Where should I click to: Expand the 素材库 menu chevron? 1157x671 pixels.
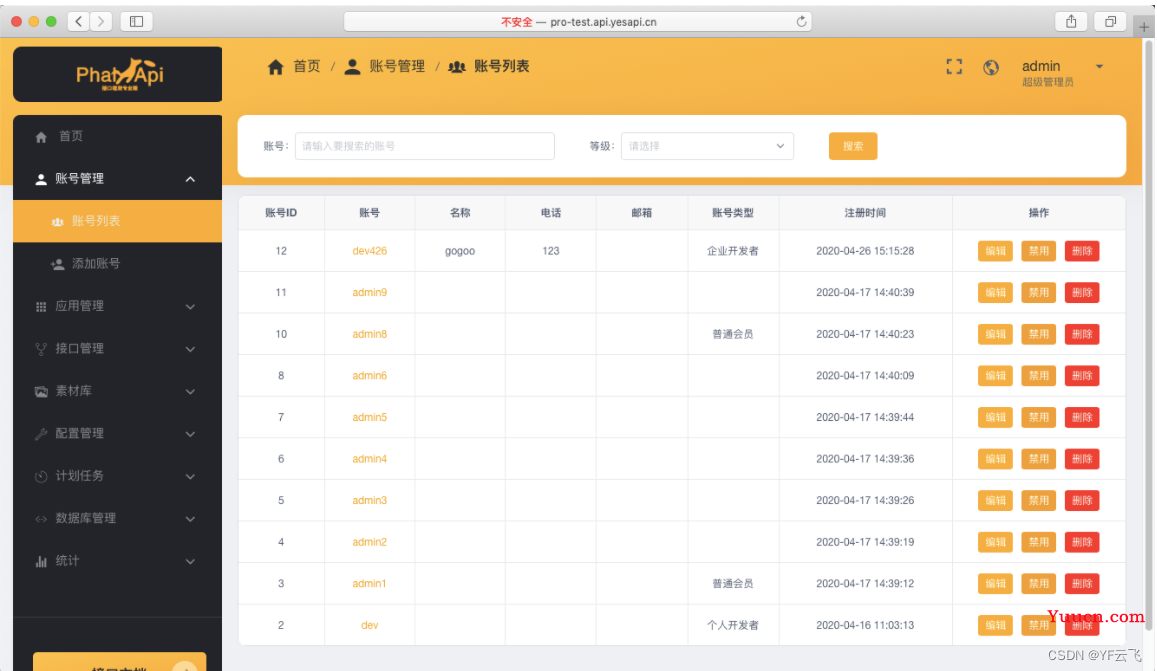190,391
